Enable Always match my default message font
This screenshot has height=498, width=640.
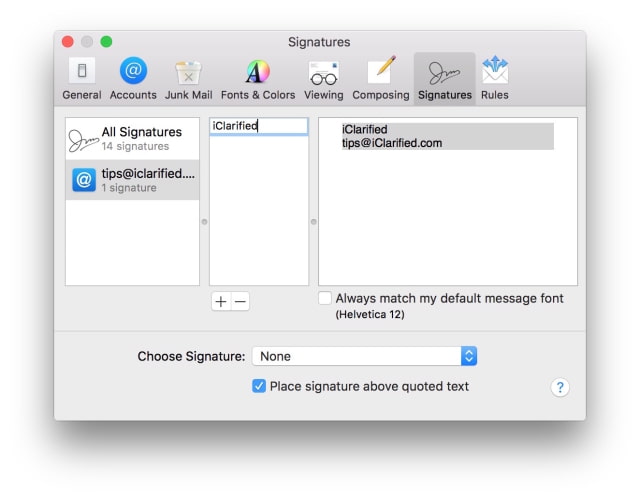(325, 298)
